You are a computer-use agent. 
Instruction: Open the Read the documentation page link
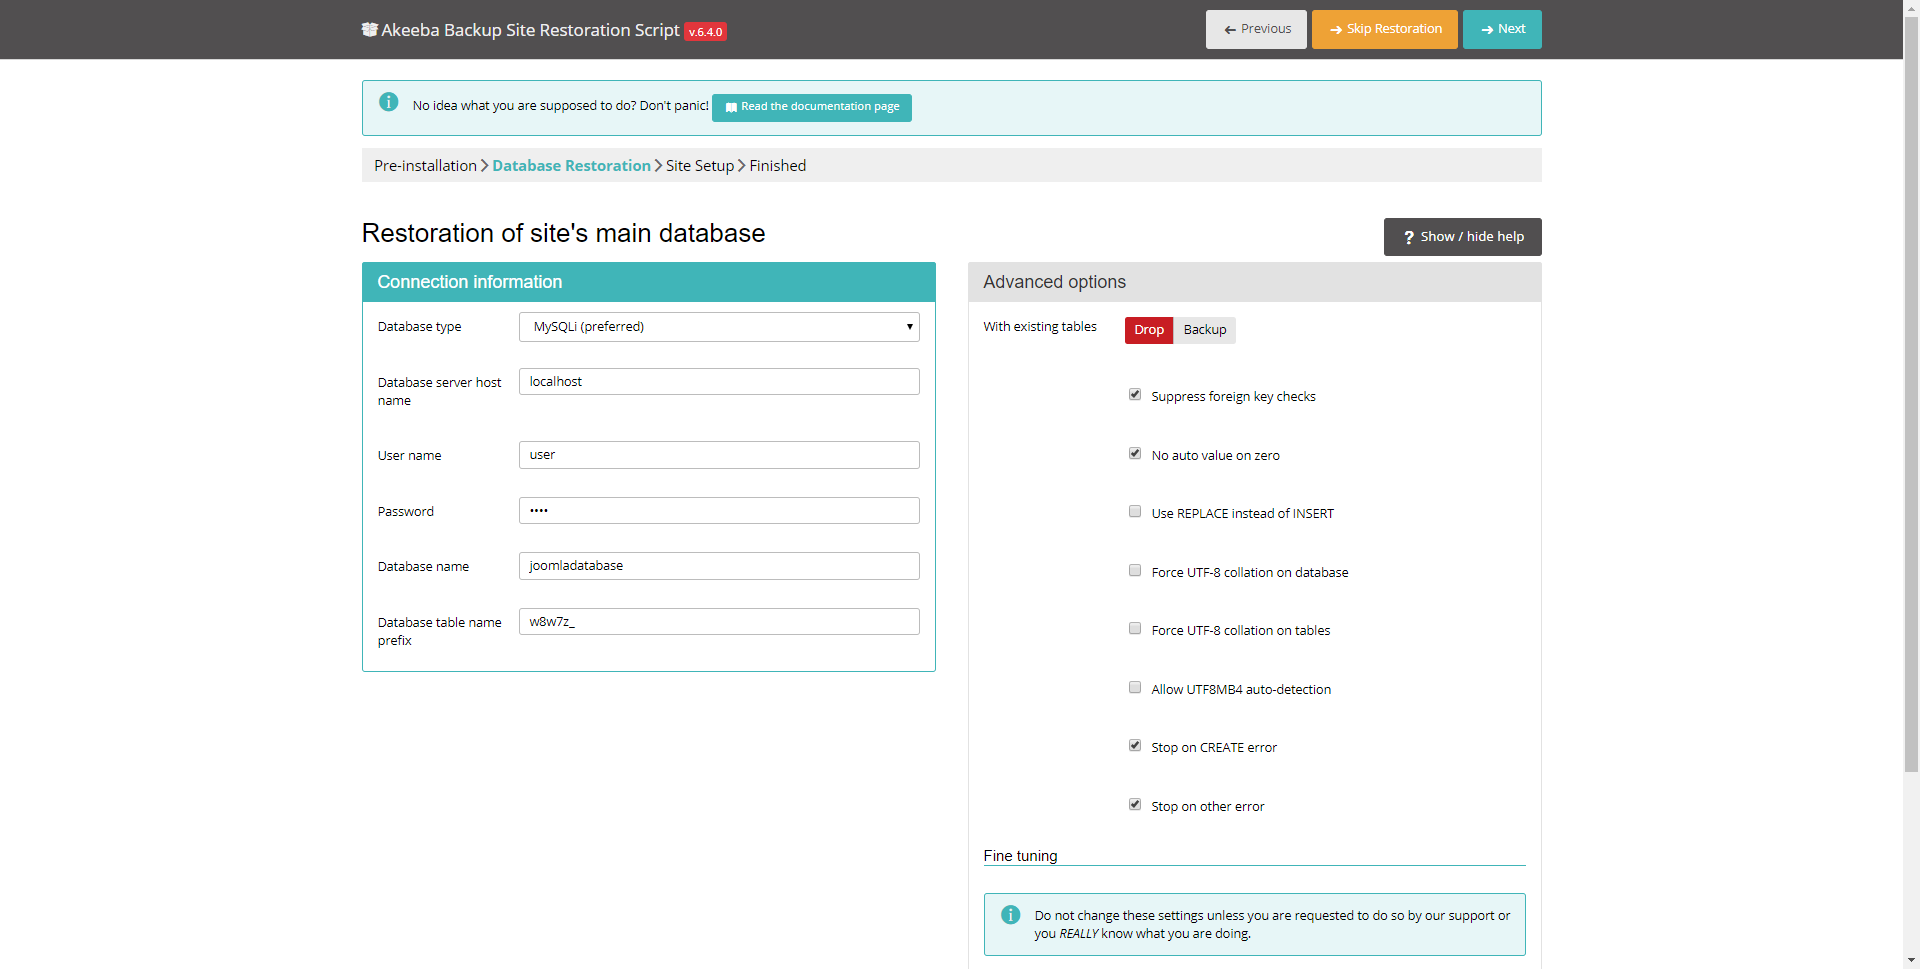811,107
